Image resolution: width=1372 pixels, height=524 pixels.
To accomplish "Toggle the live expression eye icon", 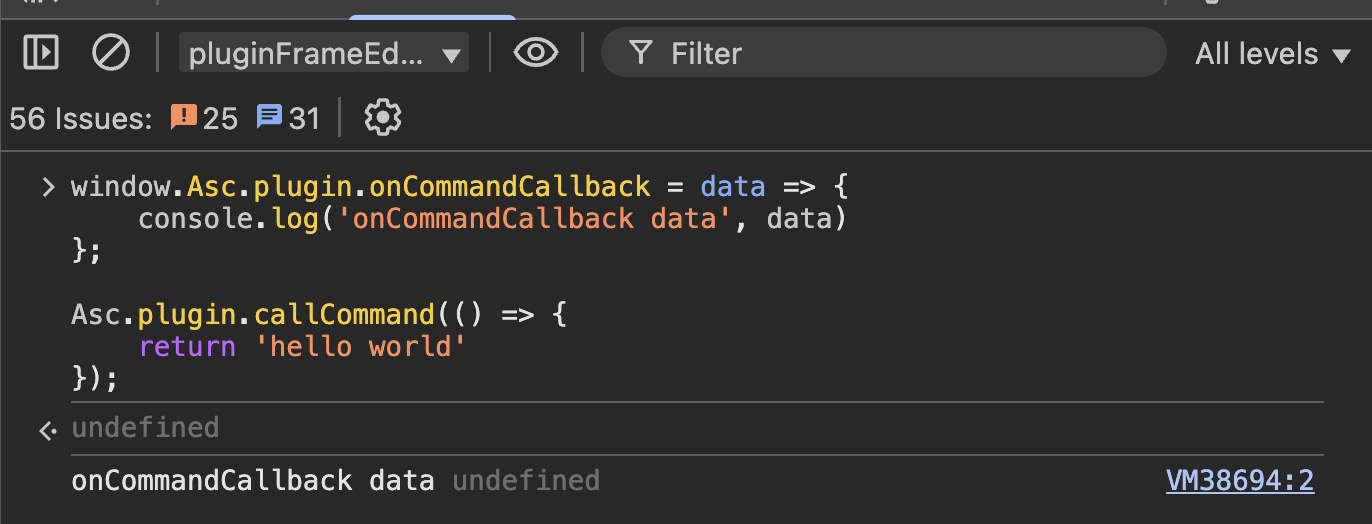I will [536, 52].
